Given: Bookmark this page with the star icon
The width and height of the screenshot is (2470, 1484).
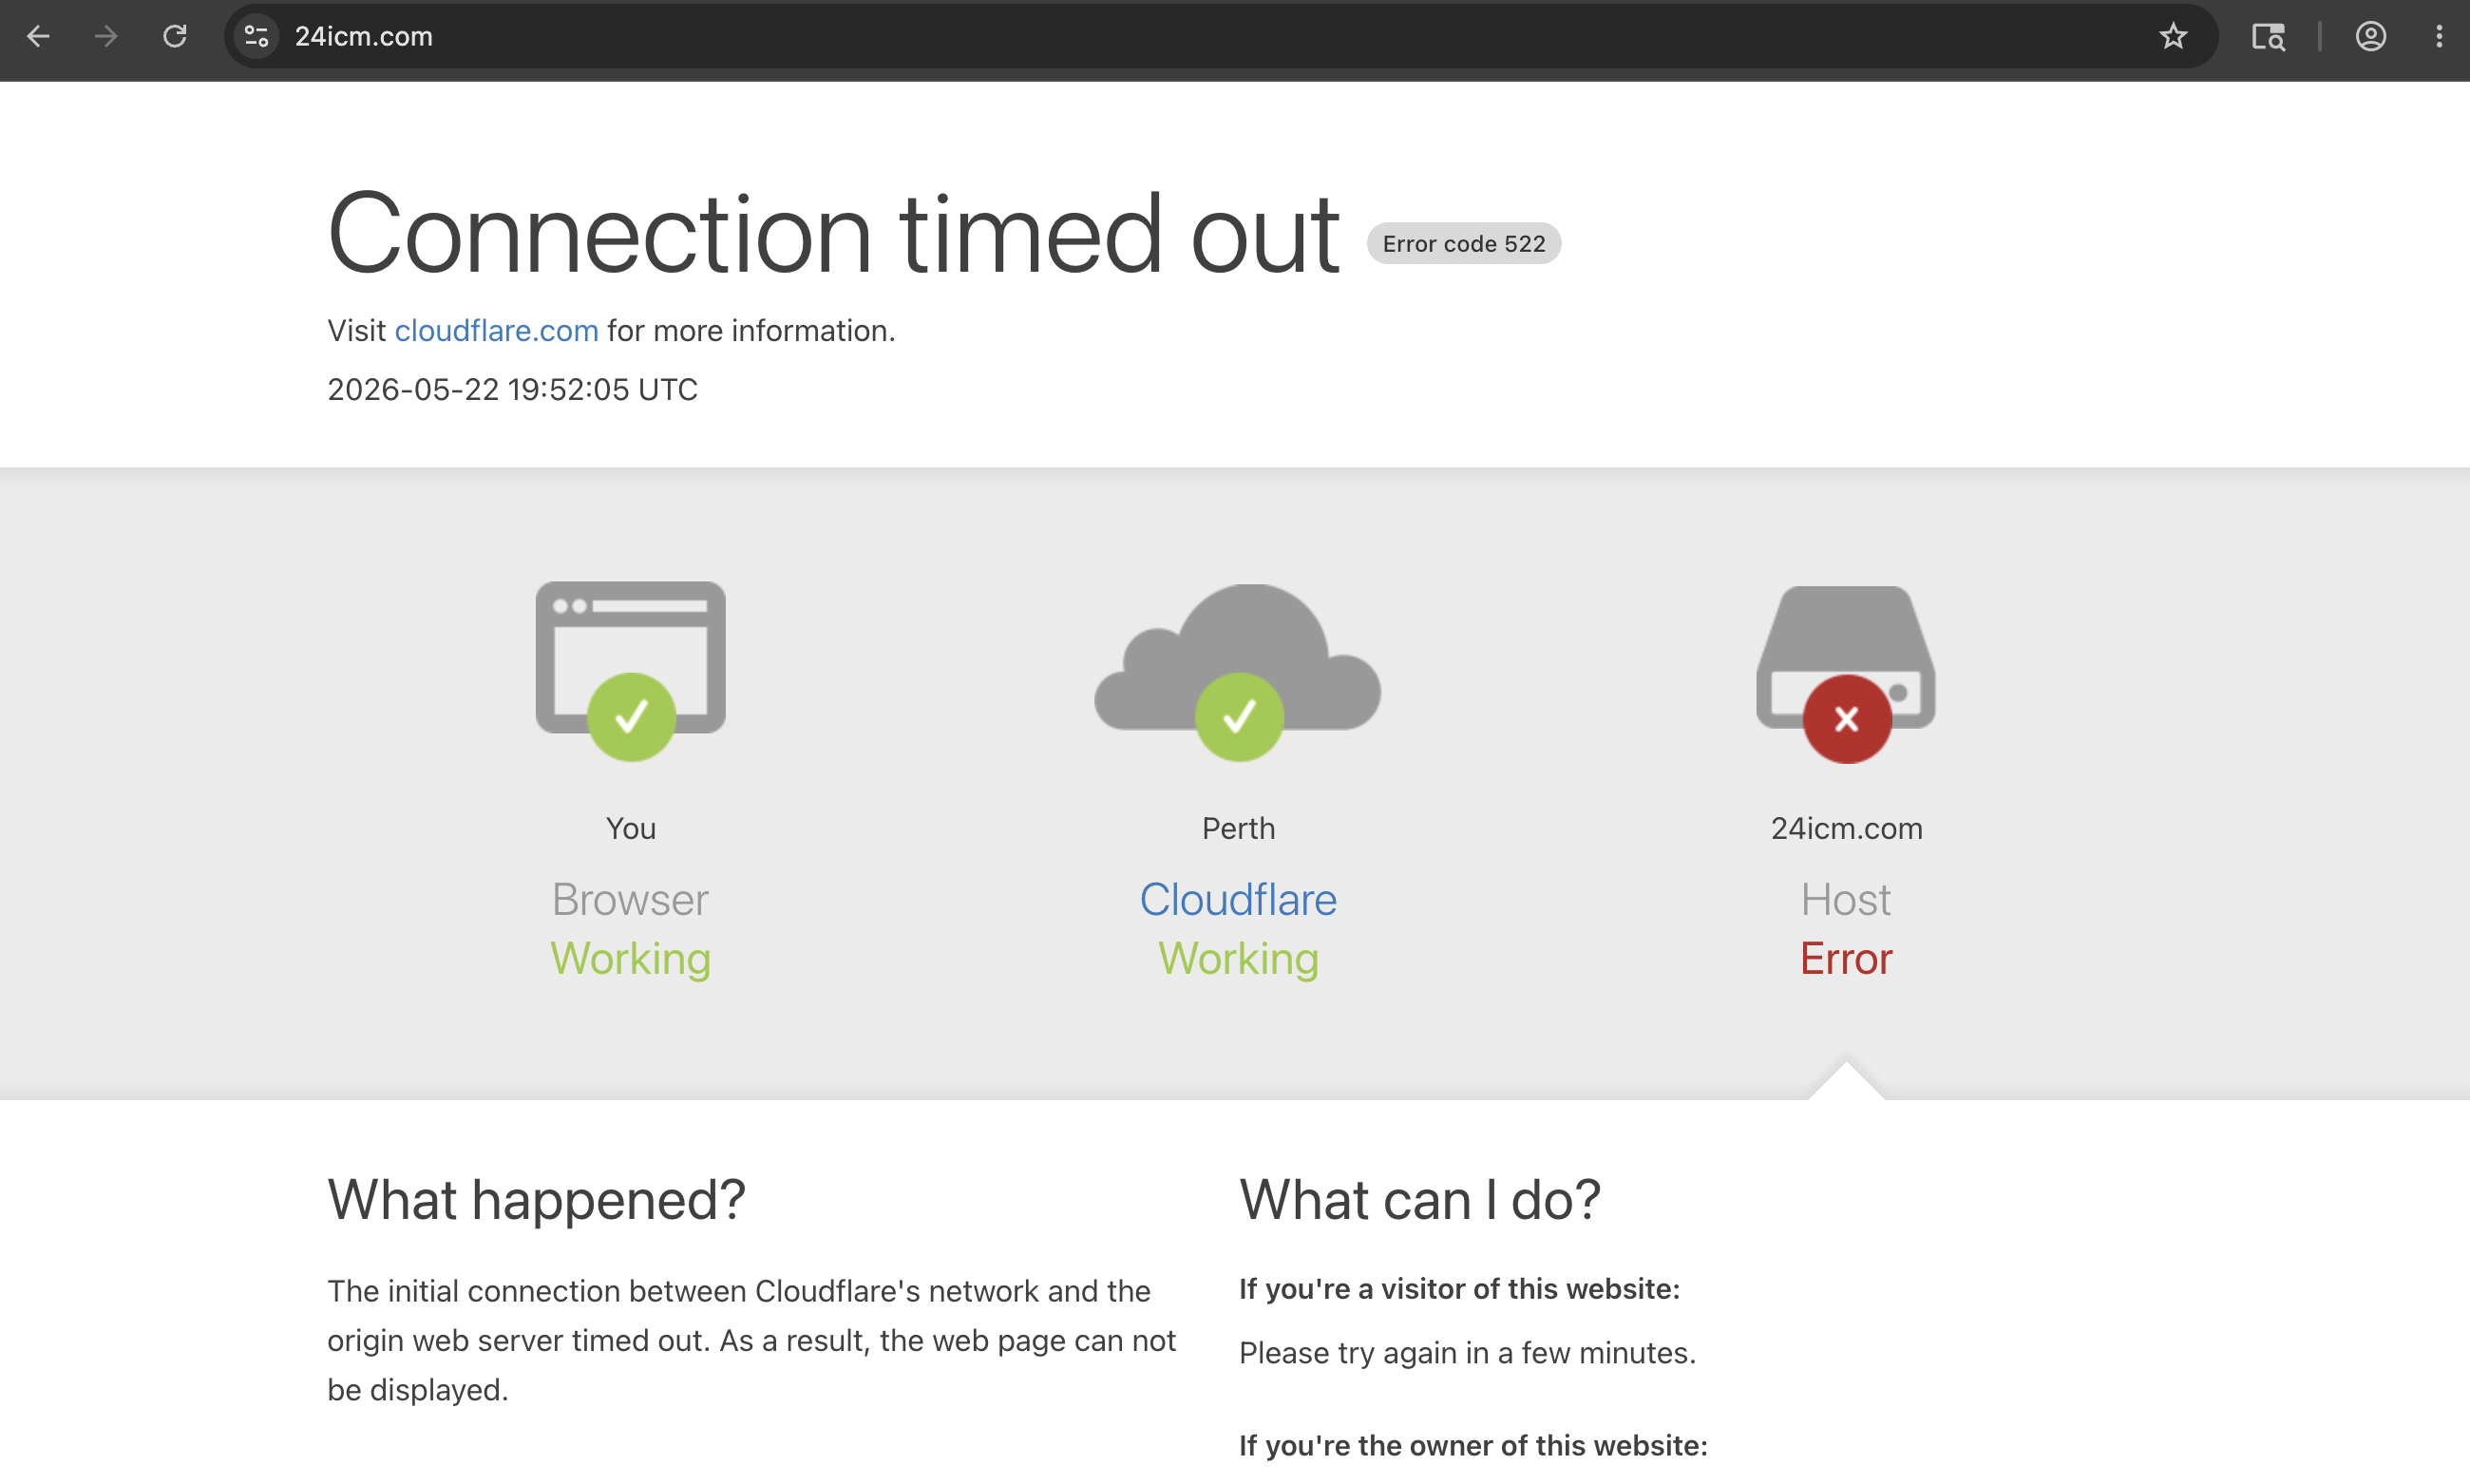Looking at the screenshot, I should (2173, 37).
